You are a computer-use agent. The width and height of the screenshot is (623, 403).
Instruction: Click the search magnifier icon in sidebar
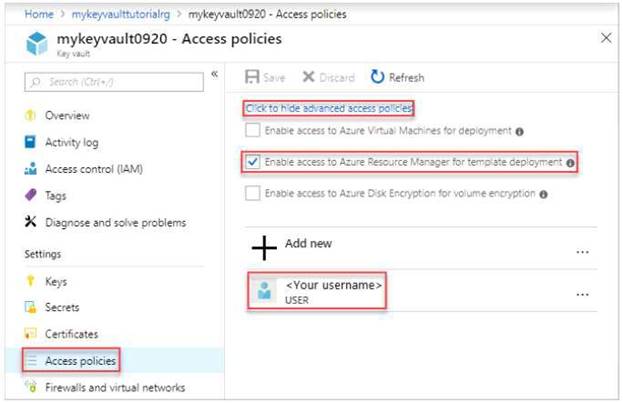[35, 82]
